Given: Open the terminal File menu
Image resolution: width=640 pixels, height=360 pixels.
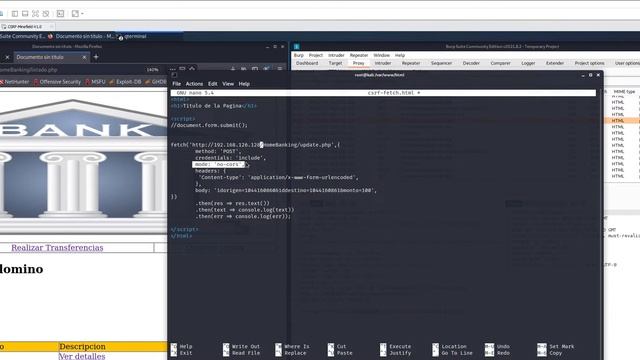Looking at the screenshot, I should click(176, 84).
